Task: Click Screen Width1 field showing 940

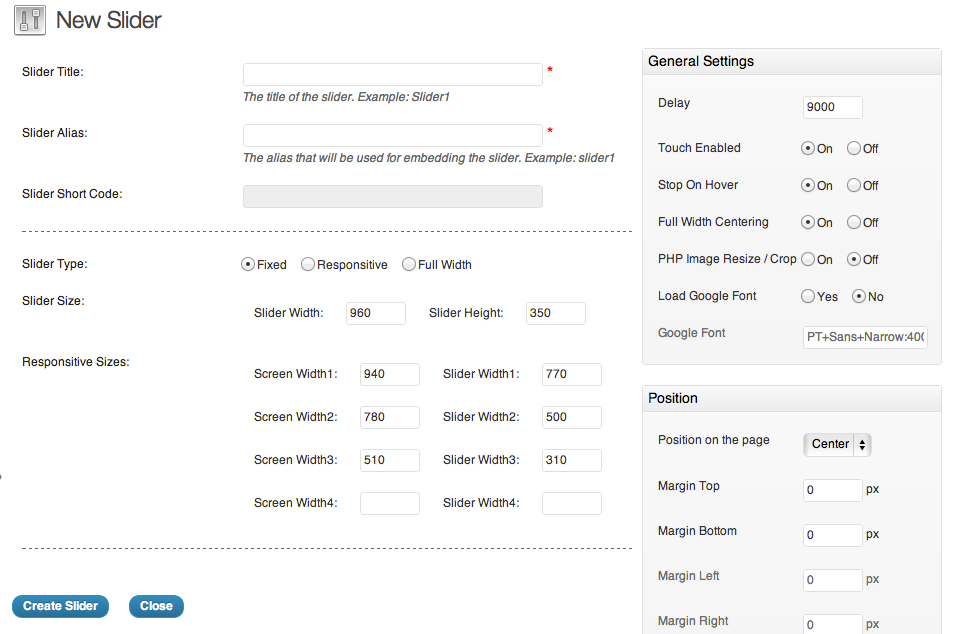Action: pos(389,374)
